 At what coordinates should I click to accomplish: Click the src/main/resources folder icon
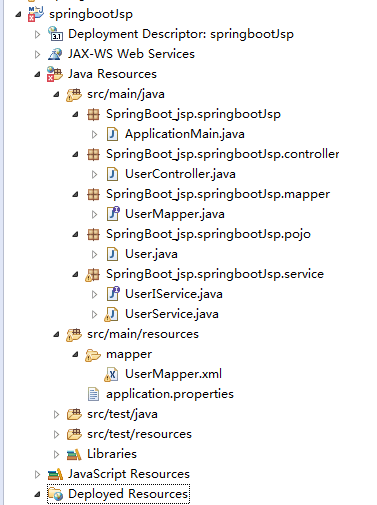74,334
